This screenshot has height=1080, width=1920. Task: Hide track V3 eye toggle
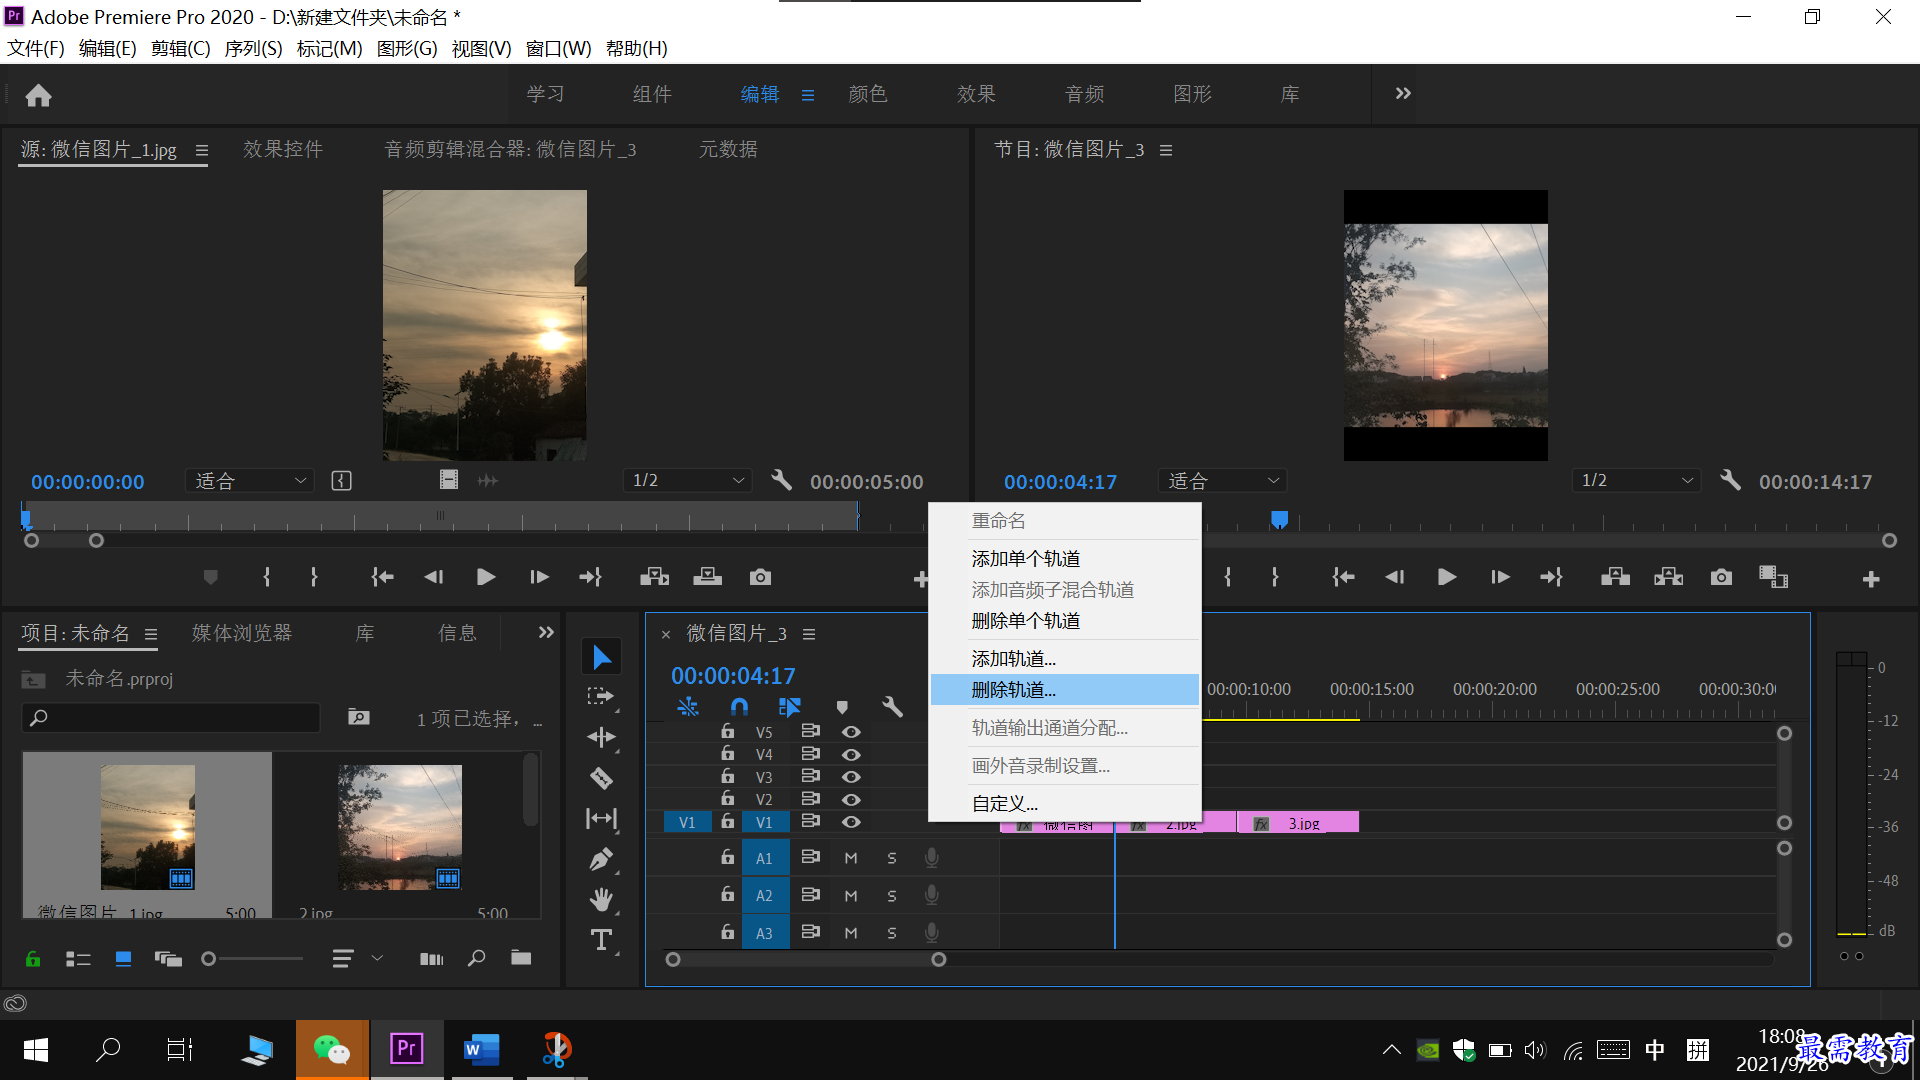point(851,777)
